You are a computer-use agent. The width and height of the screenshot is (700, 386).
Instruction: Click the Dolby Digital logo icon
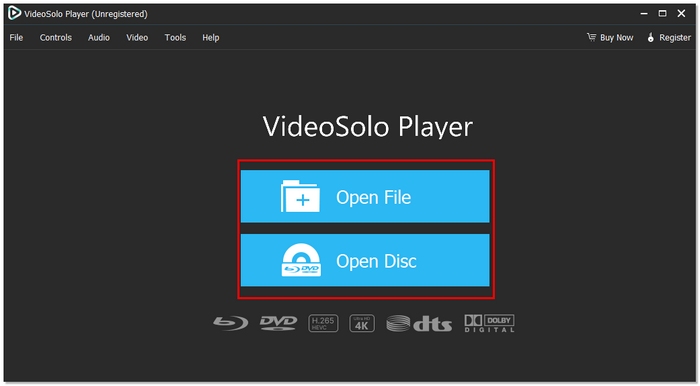click(x=489, y=323)
